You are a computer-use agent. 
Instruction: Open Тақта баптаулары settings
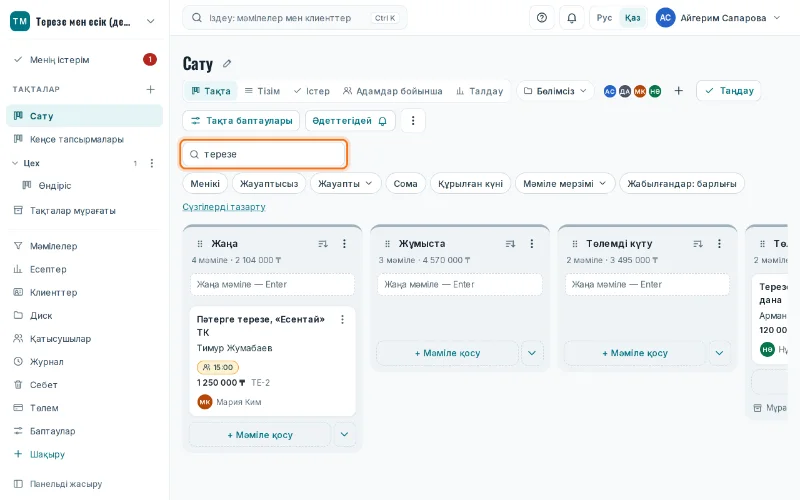[x=241, y=121]
